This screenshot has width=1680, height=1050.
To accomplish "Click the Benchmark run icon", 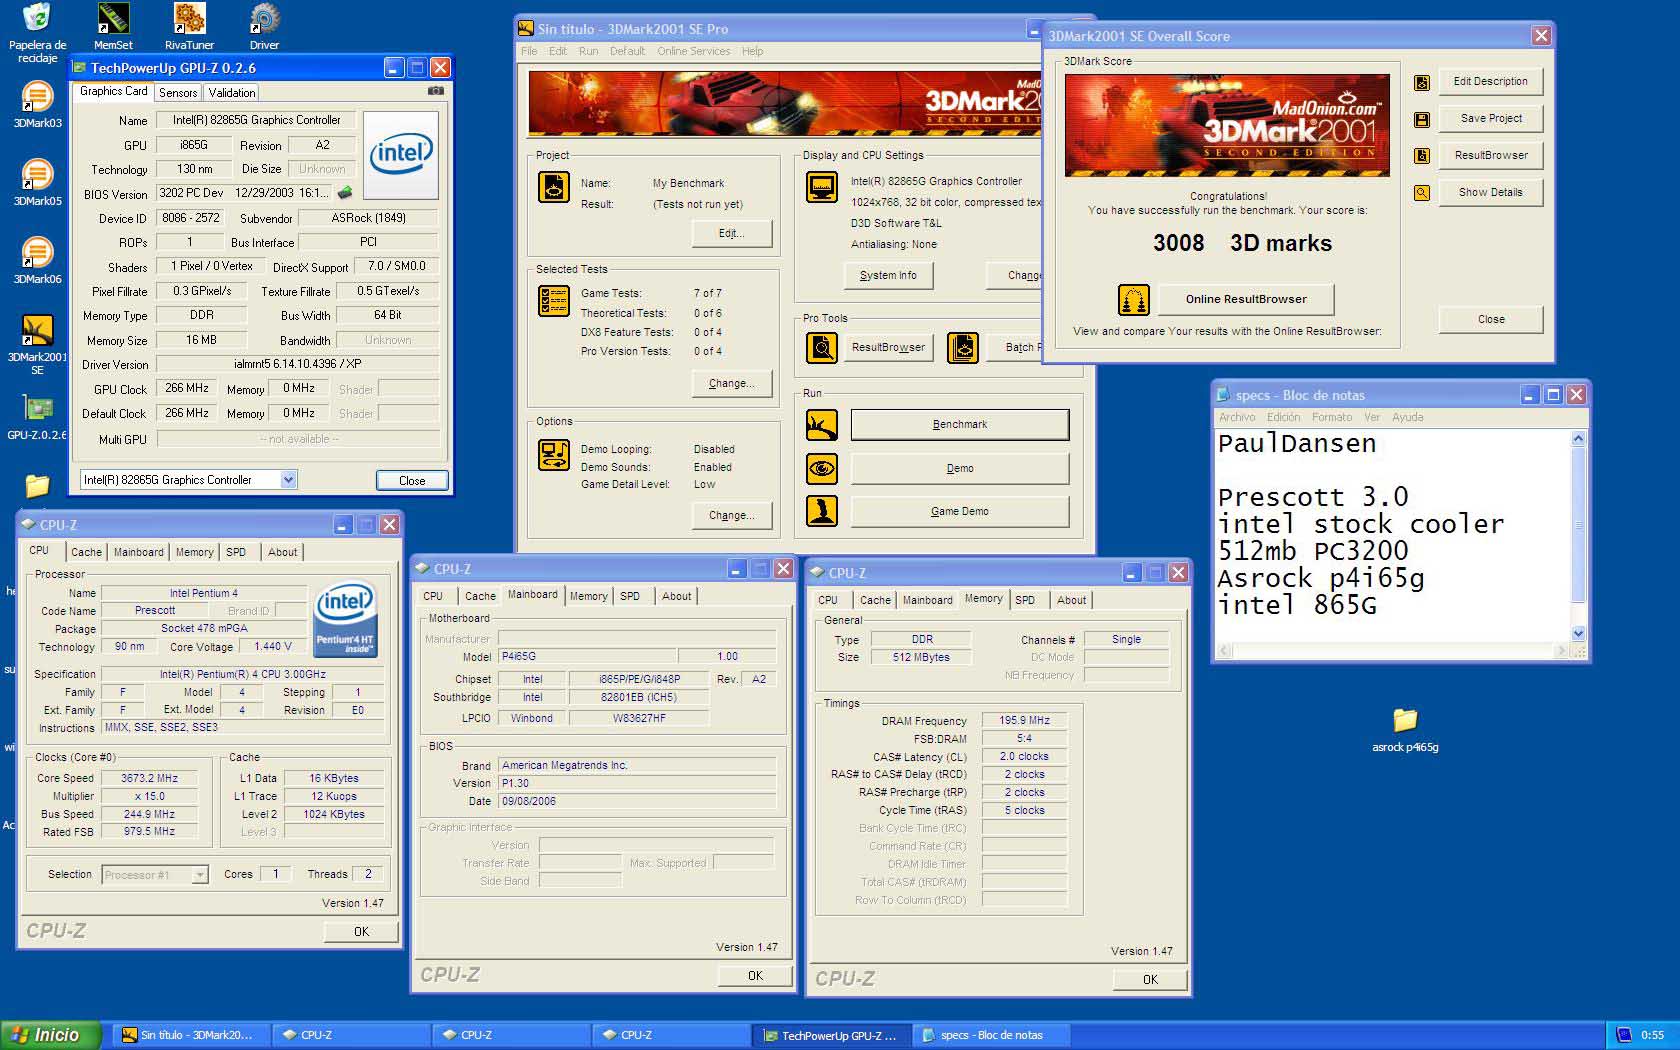I will click(x=822, y=425).
